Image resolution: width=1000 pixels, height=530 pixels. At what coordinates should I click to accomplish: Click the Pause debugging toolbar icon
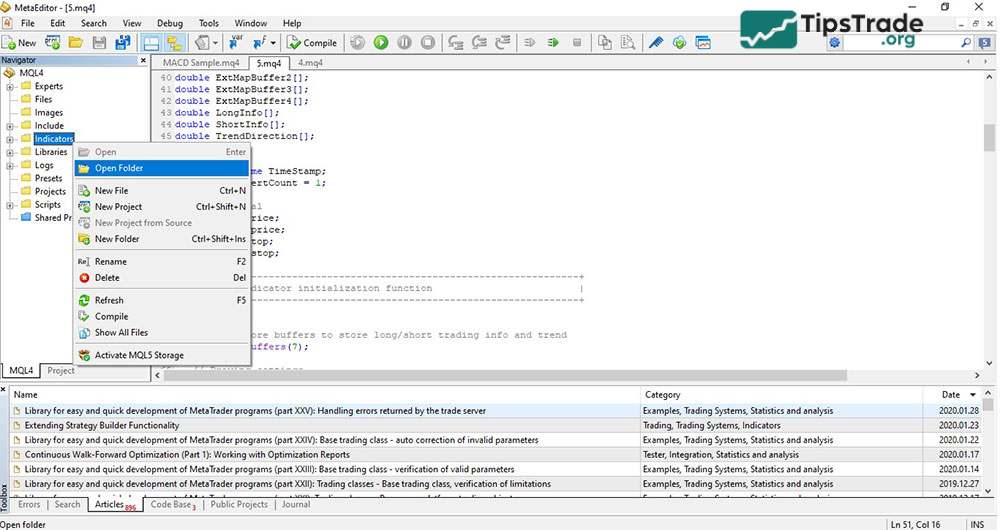click(404, 43)
